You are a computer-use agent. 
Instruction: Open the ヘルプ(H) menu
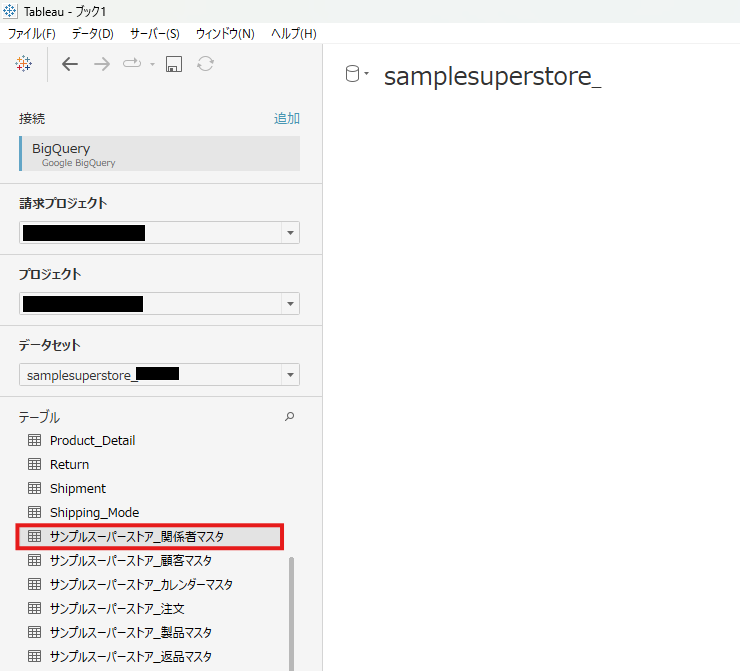(294, 34)
